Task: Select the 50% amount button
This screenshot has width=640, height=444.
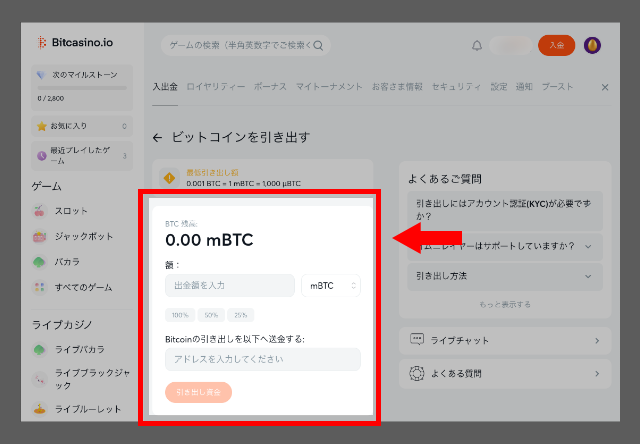Action: point(211,315)
